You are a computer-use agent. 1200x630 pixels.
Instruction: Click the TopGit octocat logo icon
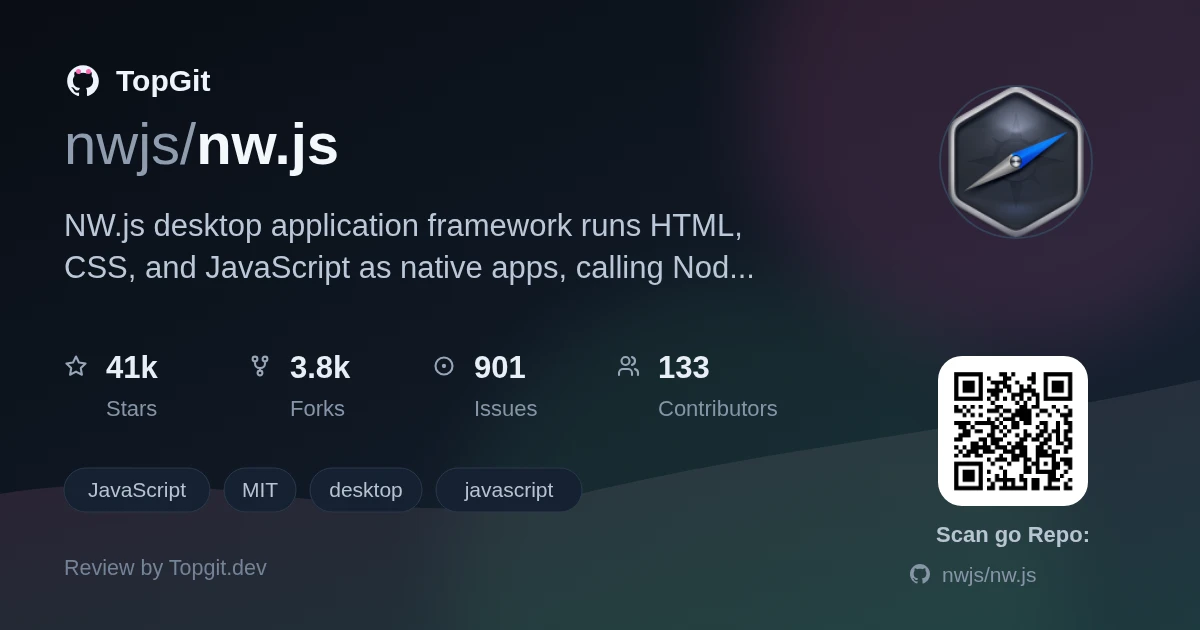point(83,81)
